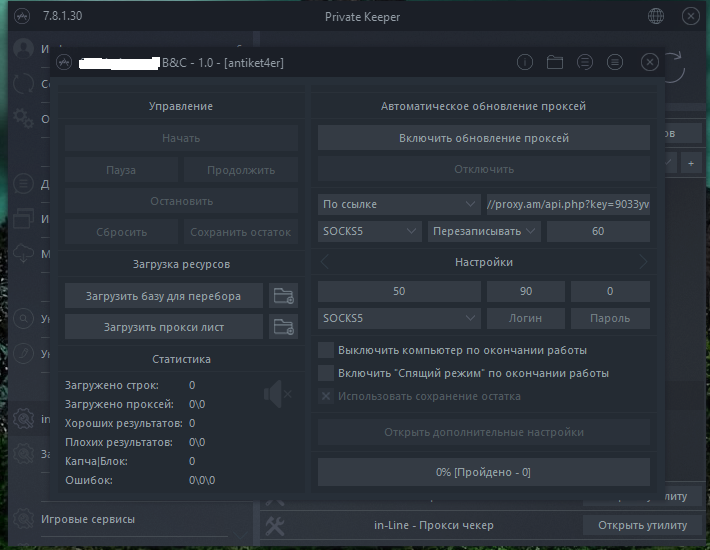Screen dimensions: 710x550
Task: Click the right arrow next to Настройки
Action: [x=643, y=262]
